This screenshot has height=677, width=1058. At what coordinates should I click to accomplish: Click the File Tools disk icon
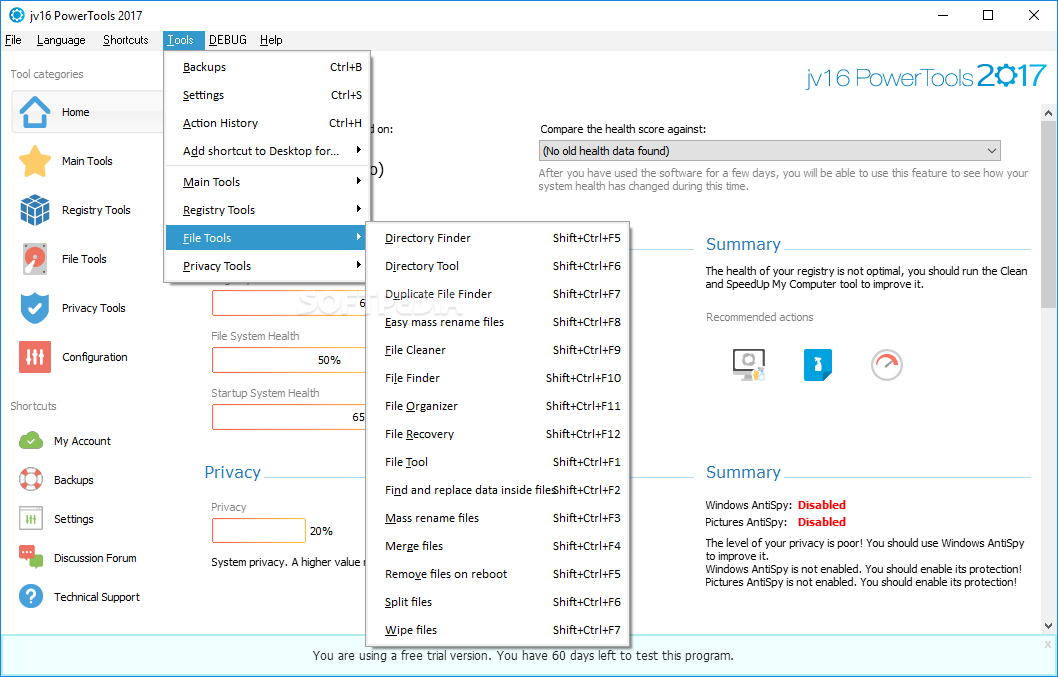[34, 259]
